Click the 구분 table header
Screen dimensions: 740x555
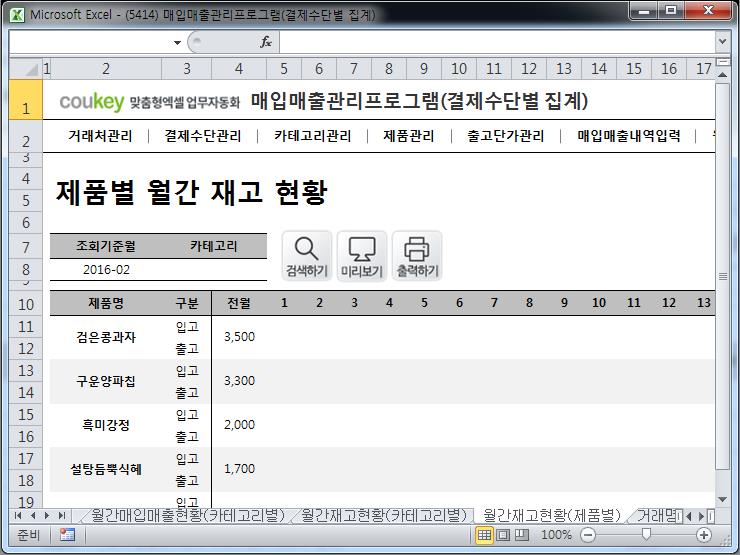[187, 303]
